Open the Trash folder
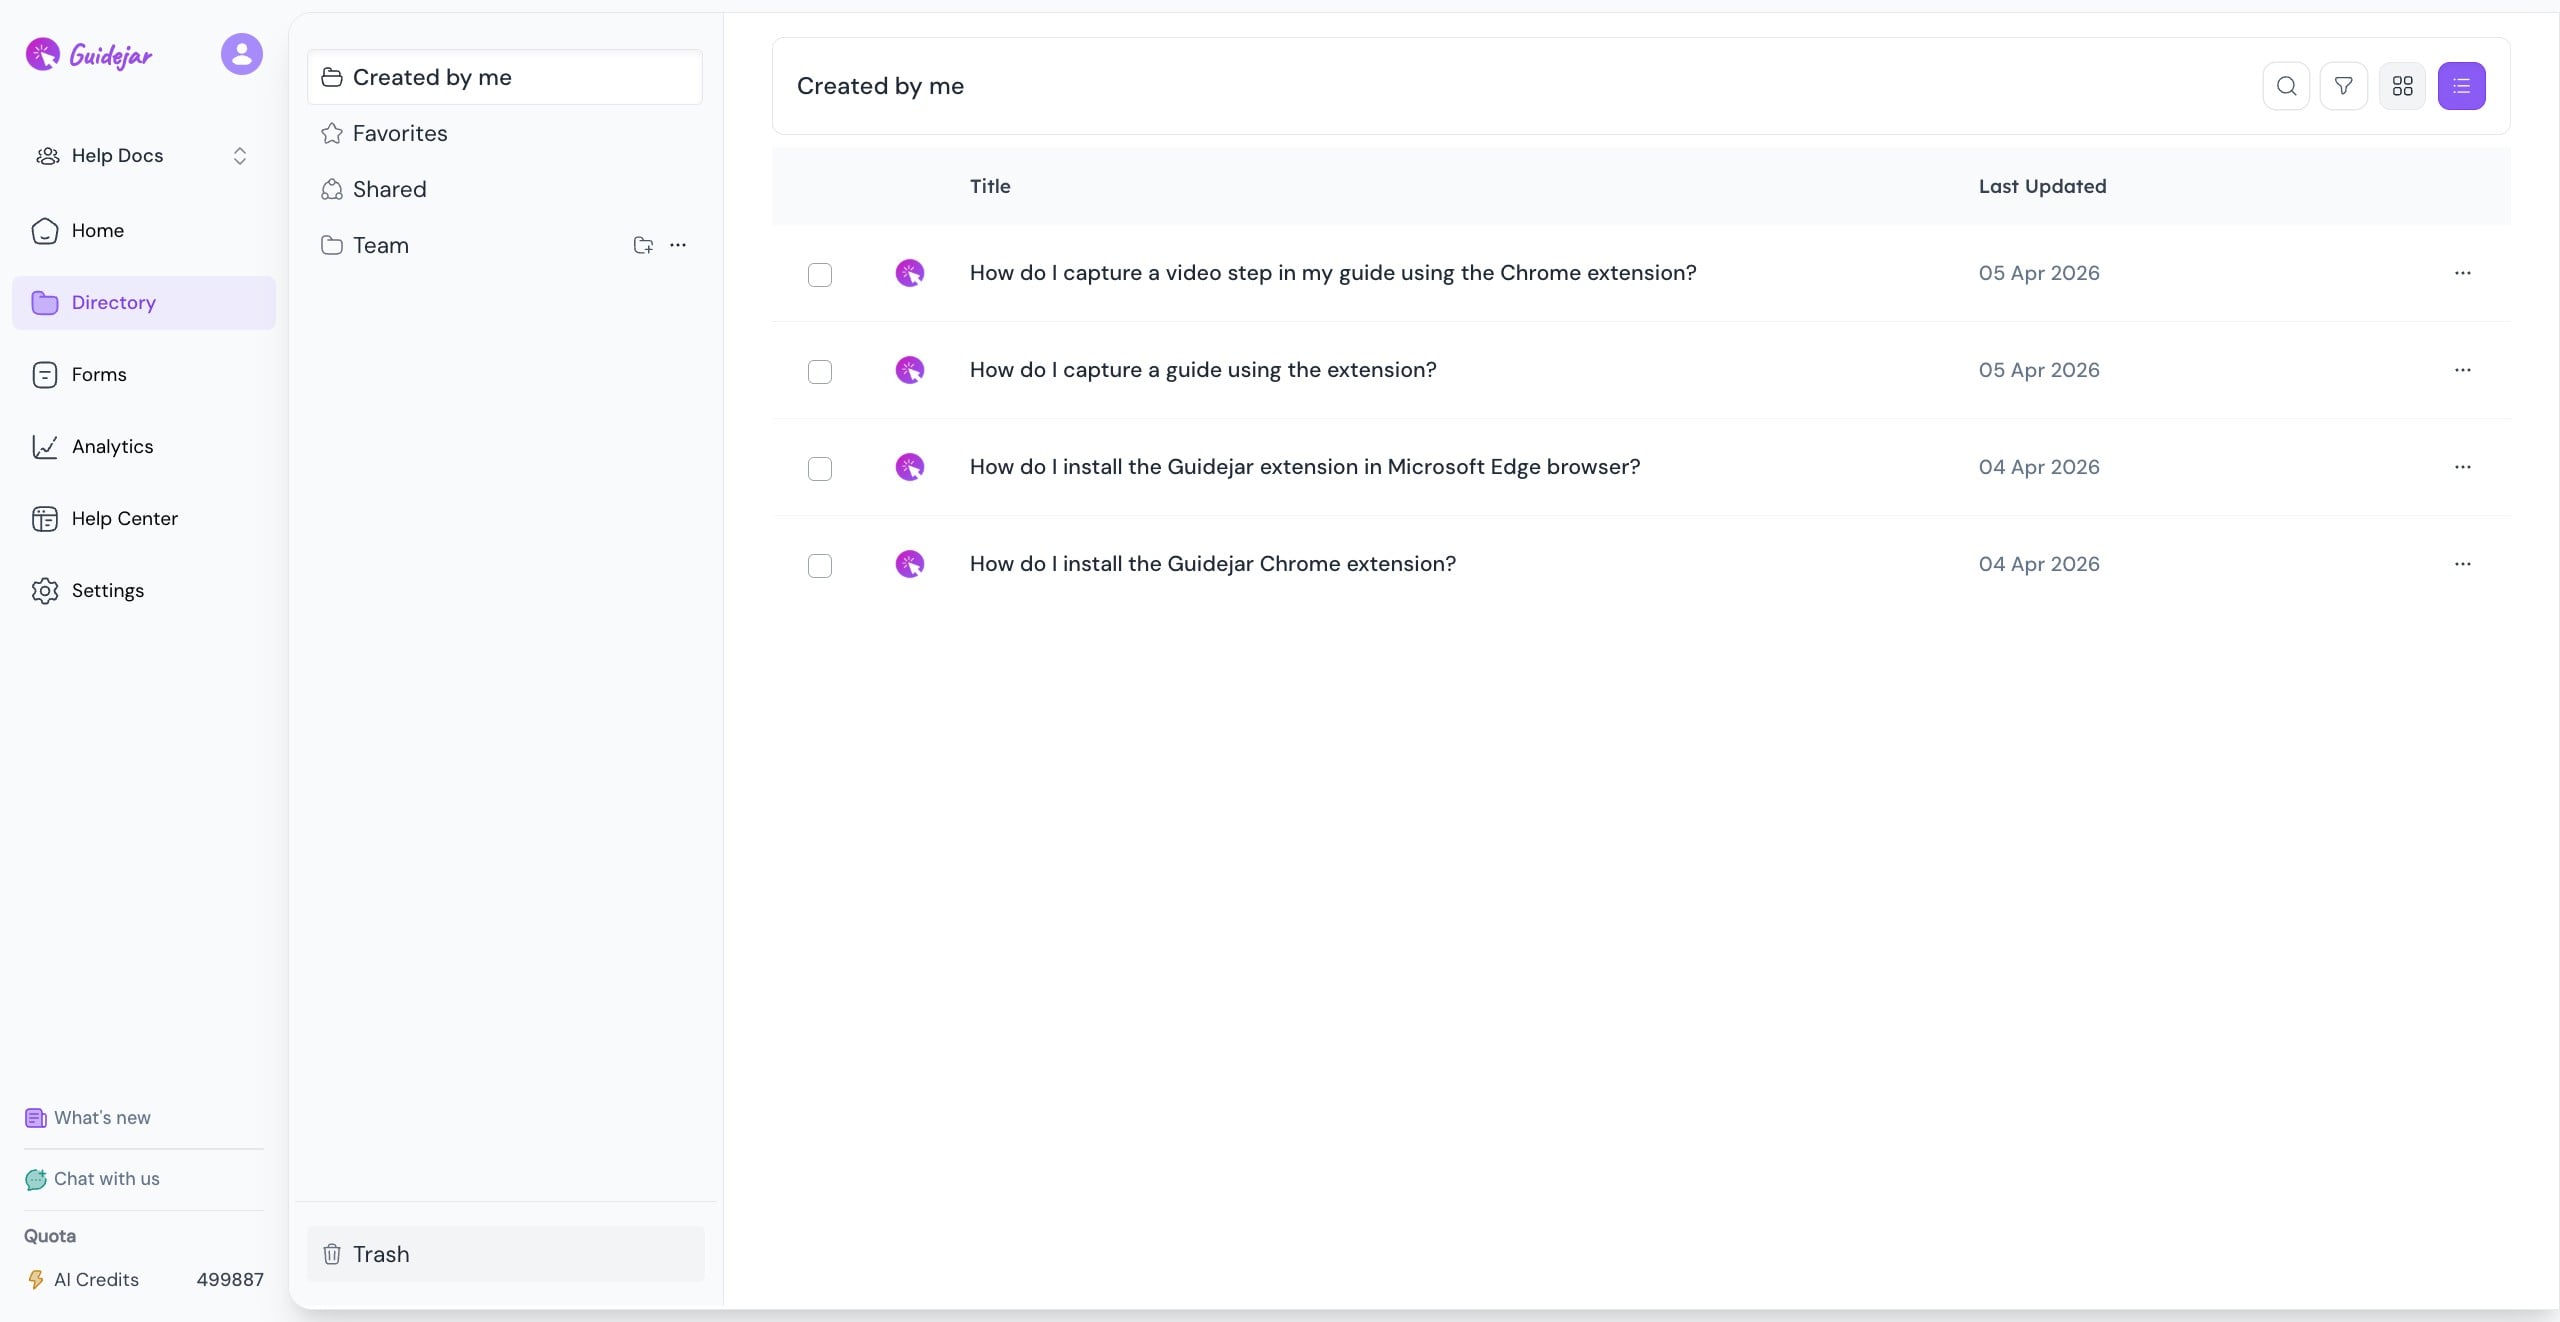2560x1322 pixels. [x=381, y=1254]
